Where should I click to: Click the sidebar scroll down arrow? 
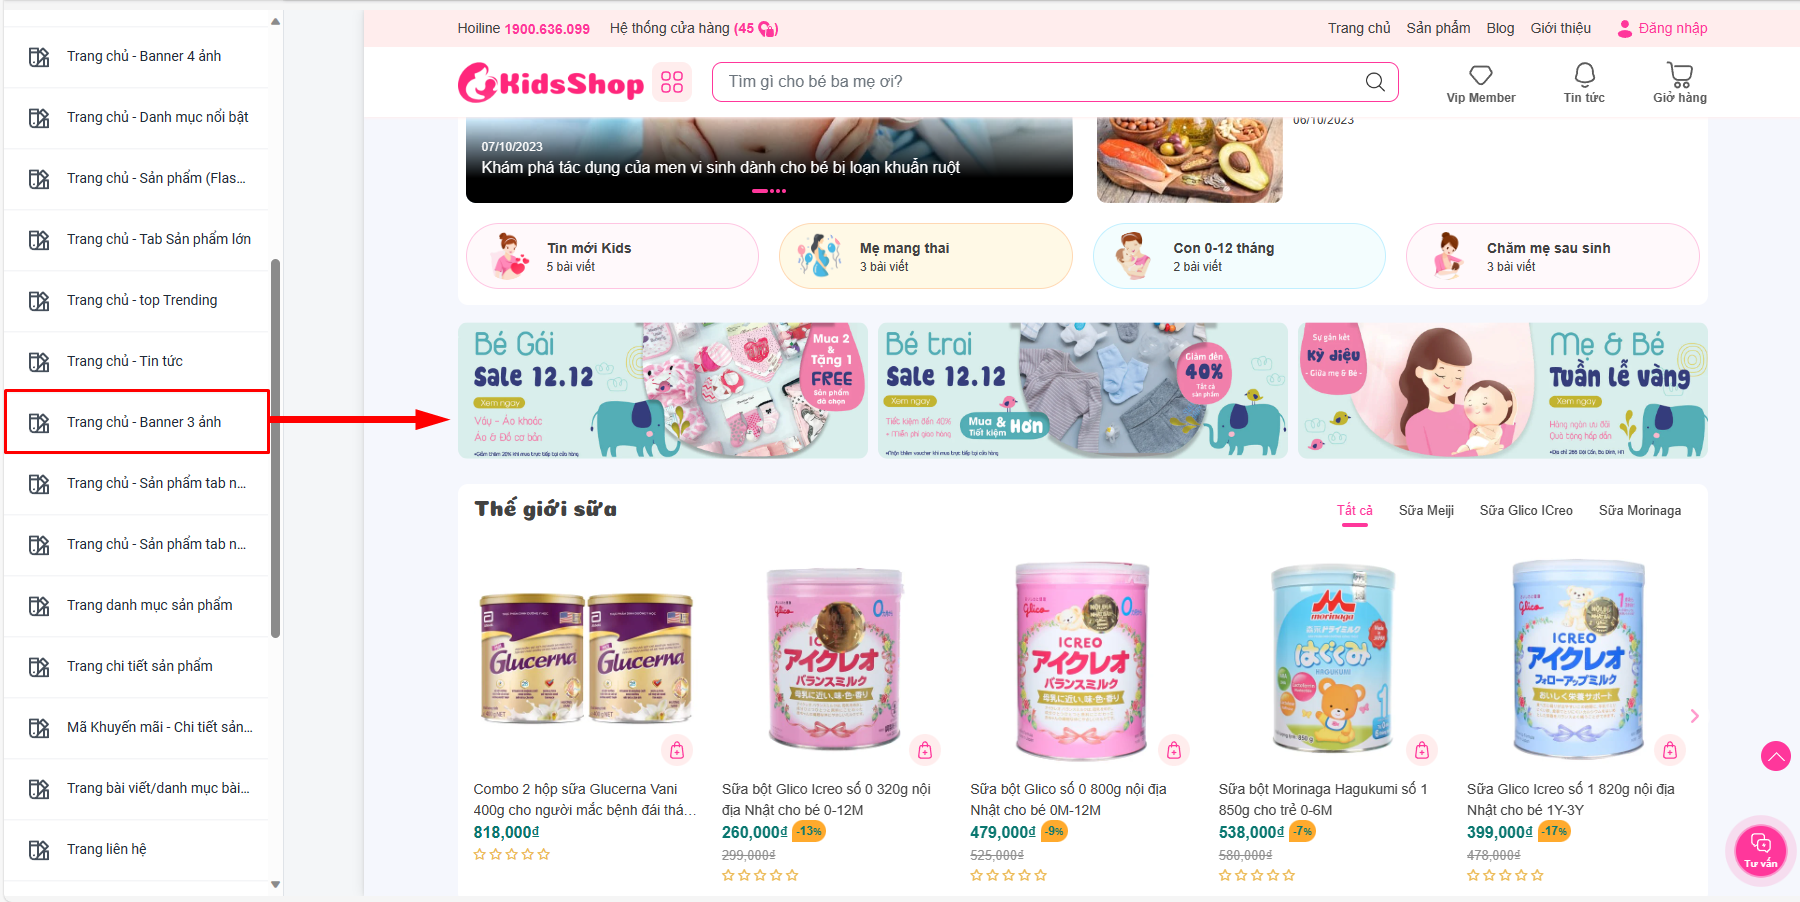pos(276,885)
